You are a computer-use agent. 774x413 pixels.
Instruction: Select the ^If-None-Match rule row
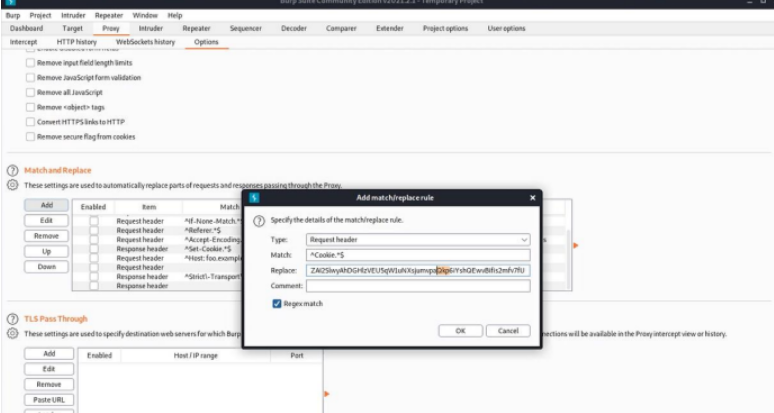(x=158, y=221)
